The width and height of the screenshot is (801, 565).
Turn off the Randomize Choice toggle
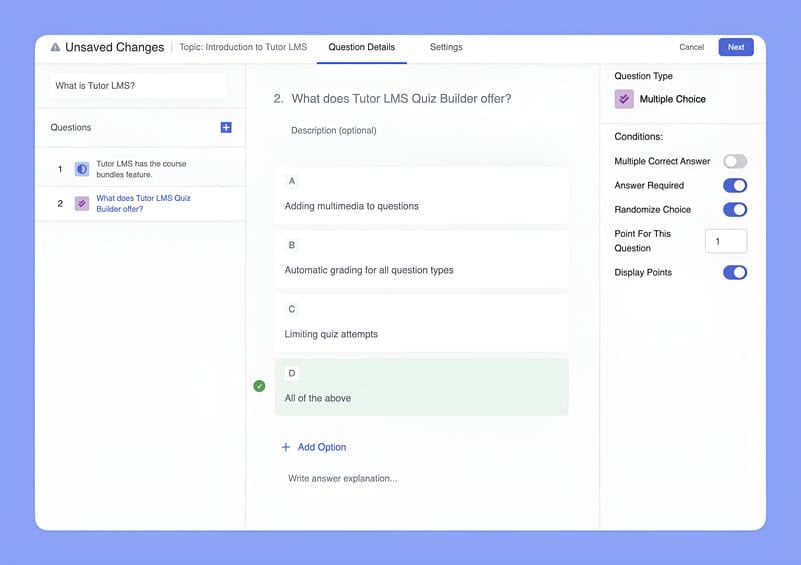(735, 209)
